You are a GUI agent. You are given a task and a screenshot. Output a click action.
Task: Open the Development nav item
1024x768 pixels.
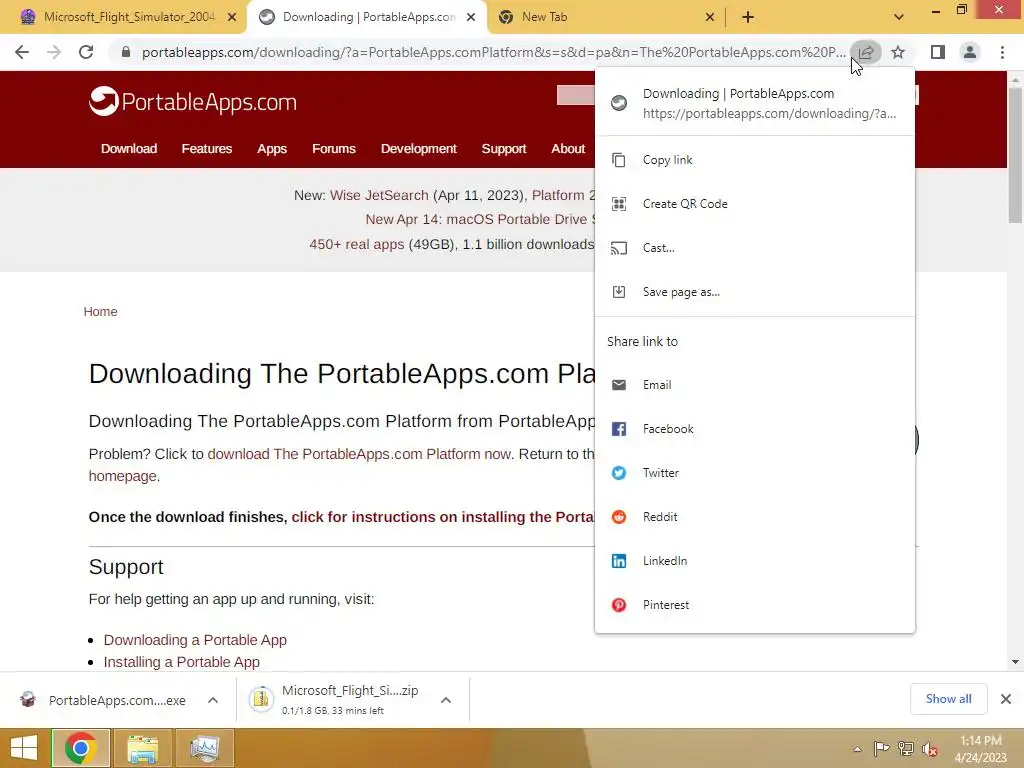pyautogui.click(x=419, y=149)
